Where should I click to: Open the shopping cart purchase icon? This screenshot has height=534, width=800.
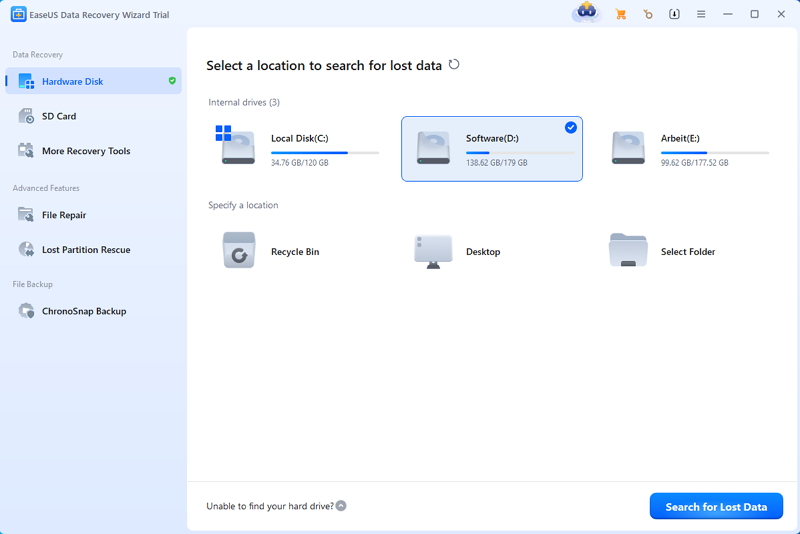click(620, 14)
